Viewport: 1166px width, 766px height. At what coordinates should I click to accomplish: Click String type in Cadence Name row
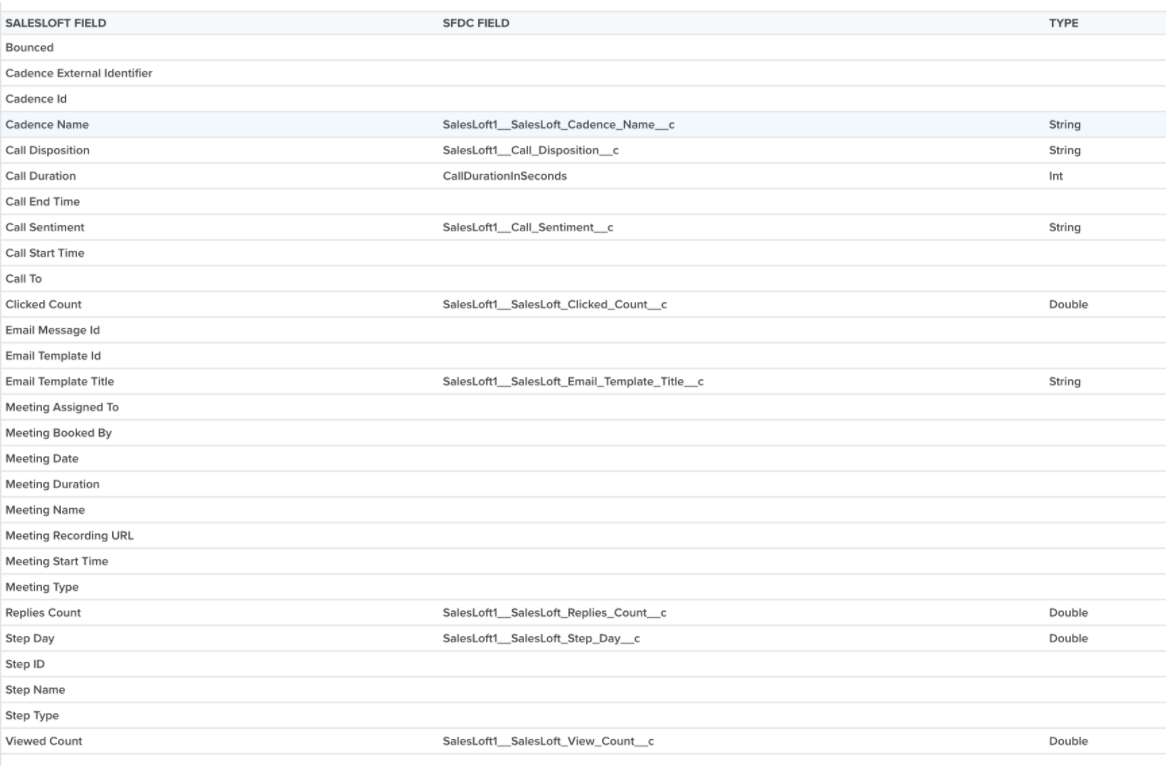[1065, 124]
